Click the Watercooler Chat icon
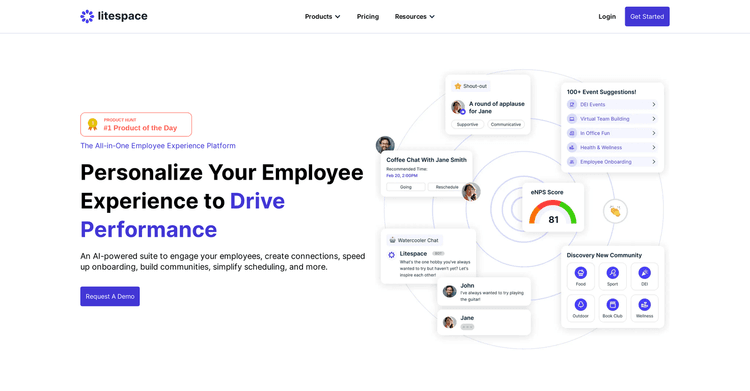 (393, 240)
